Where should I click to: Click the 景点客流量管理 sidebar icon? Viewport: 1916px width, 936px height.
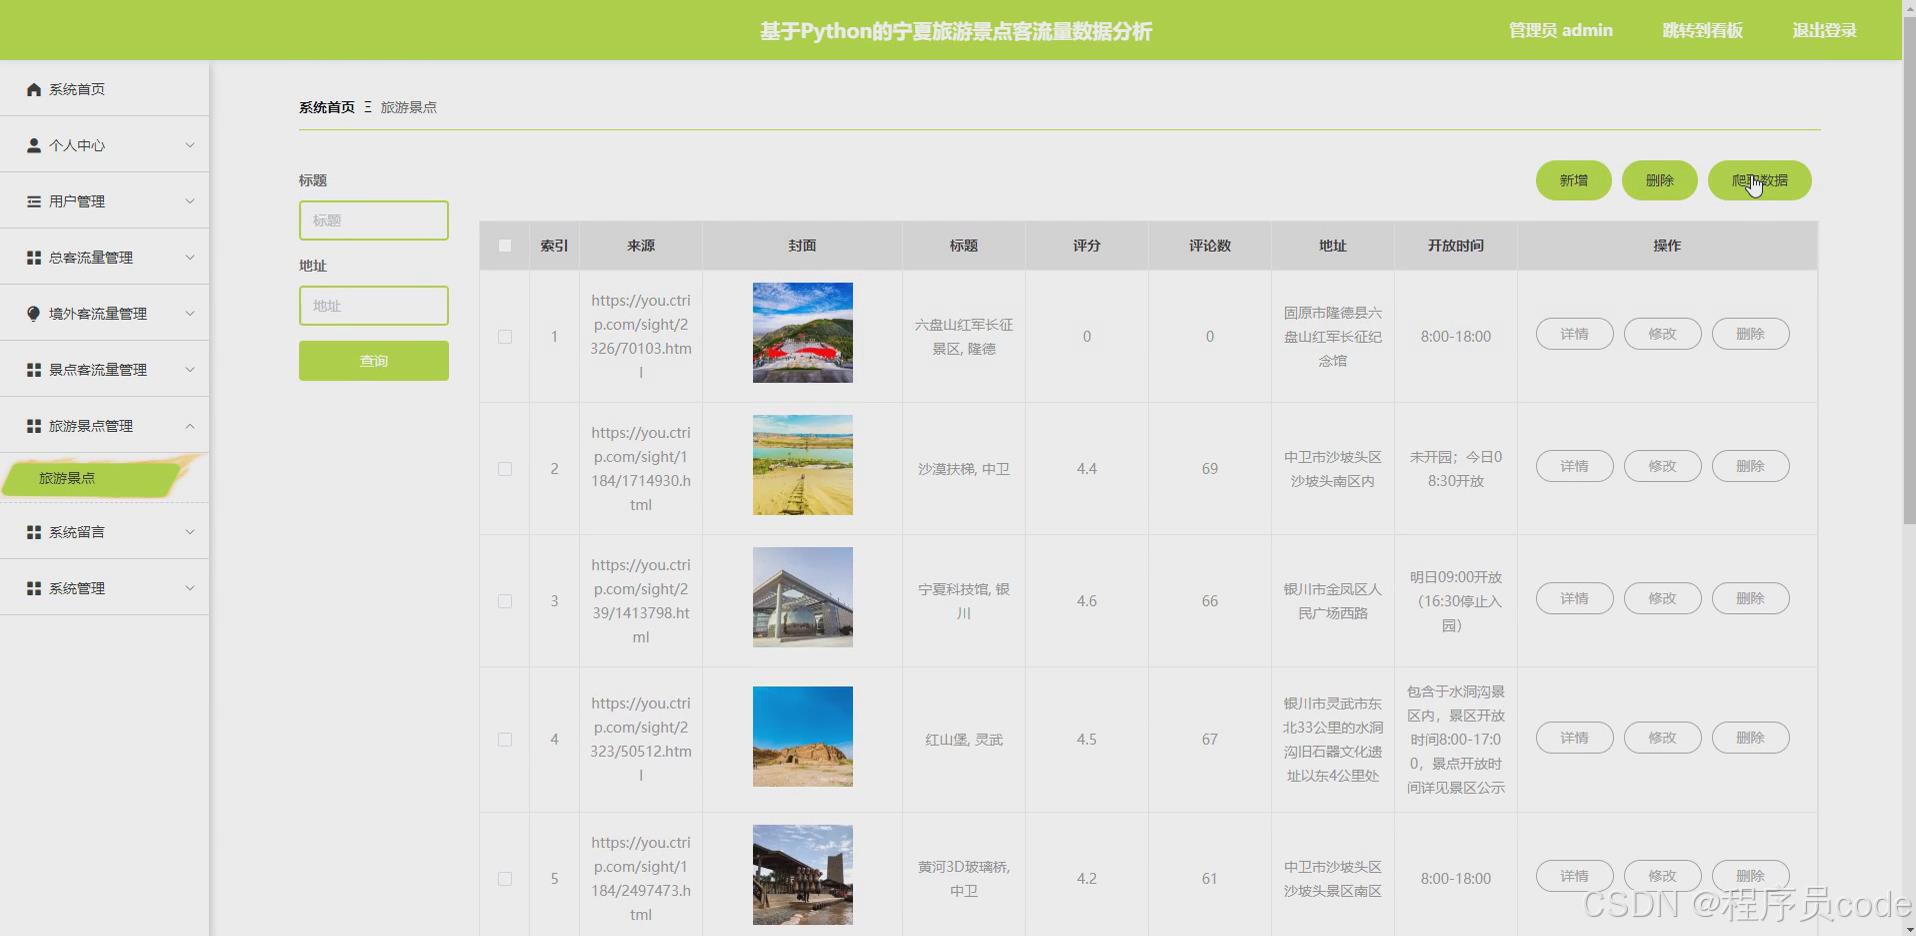point(33,369)
